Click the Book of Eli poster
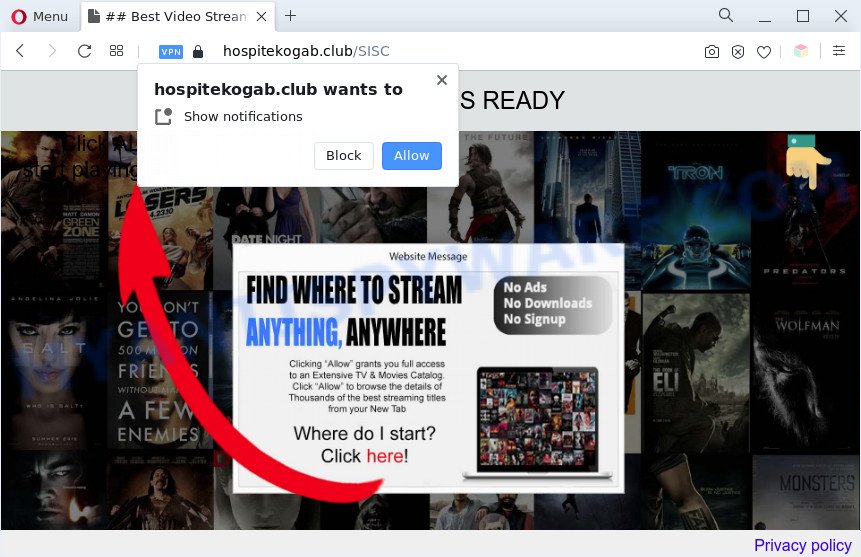 click(x=696, y=374)
